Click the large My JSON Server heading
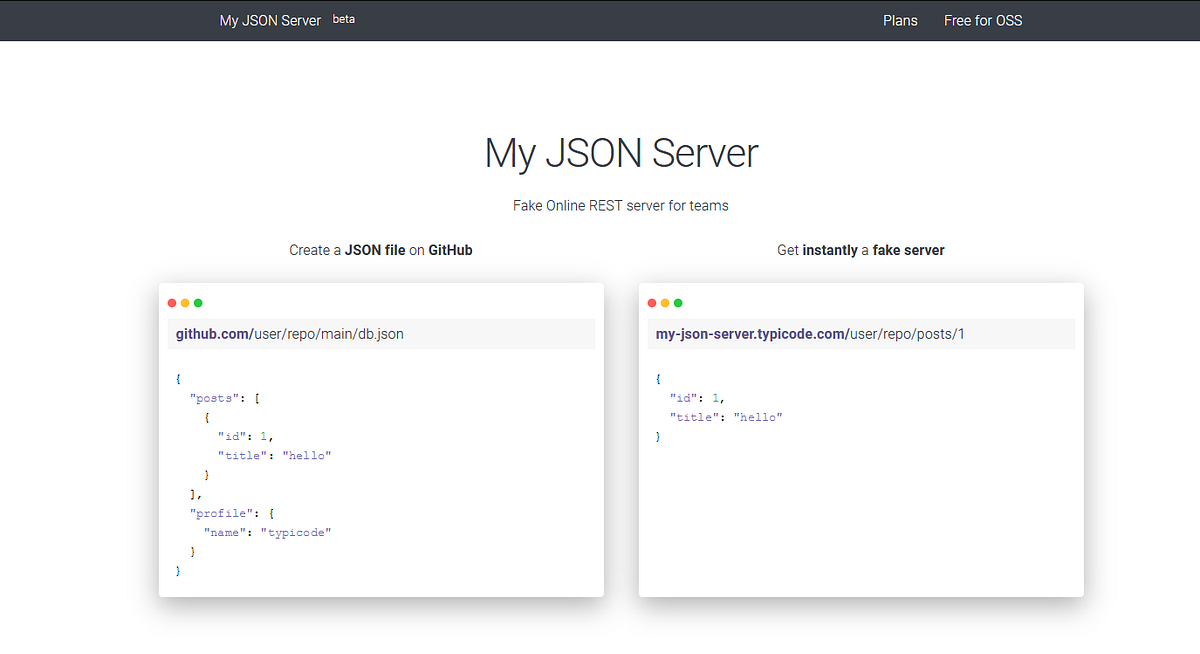The width and height of the screenshot is (1200, 654). (x=621, y=153)
